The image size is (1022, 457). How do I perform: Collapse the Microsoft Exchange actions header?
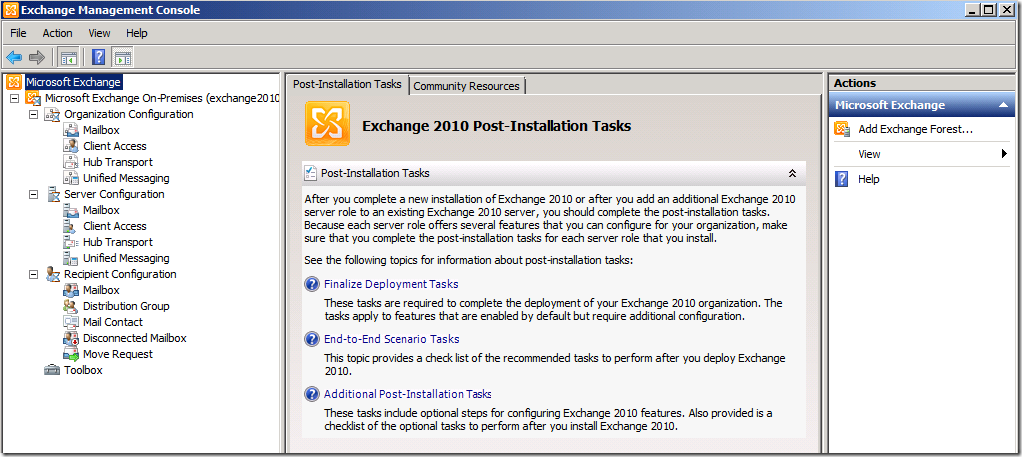tap(1003, 105)
